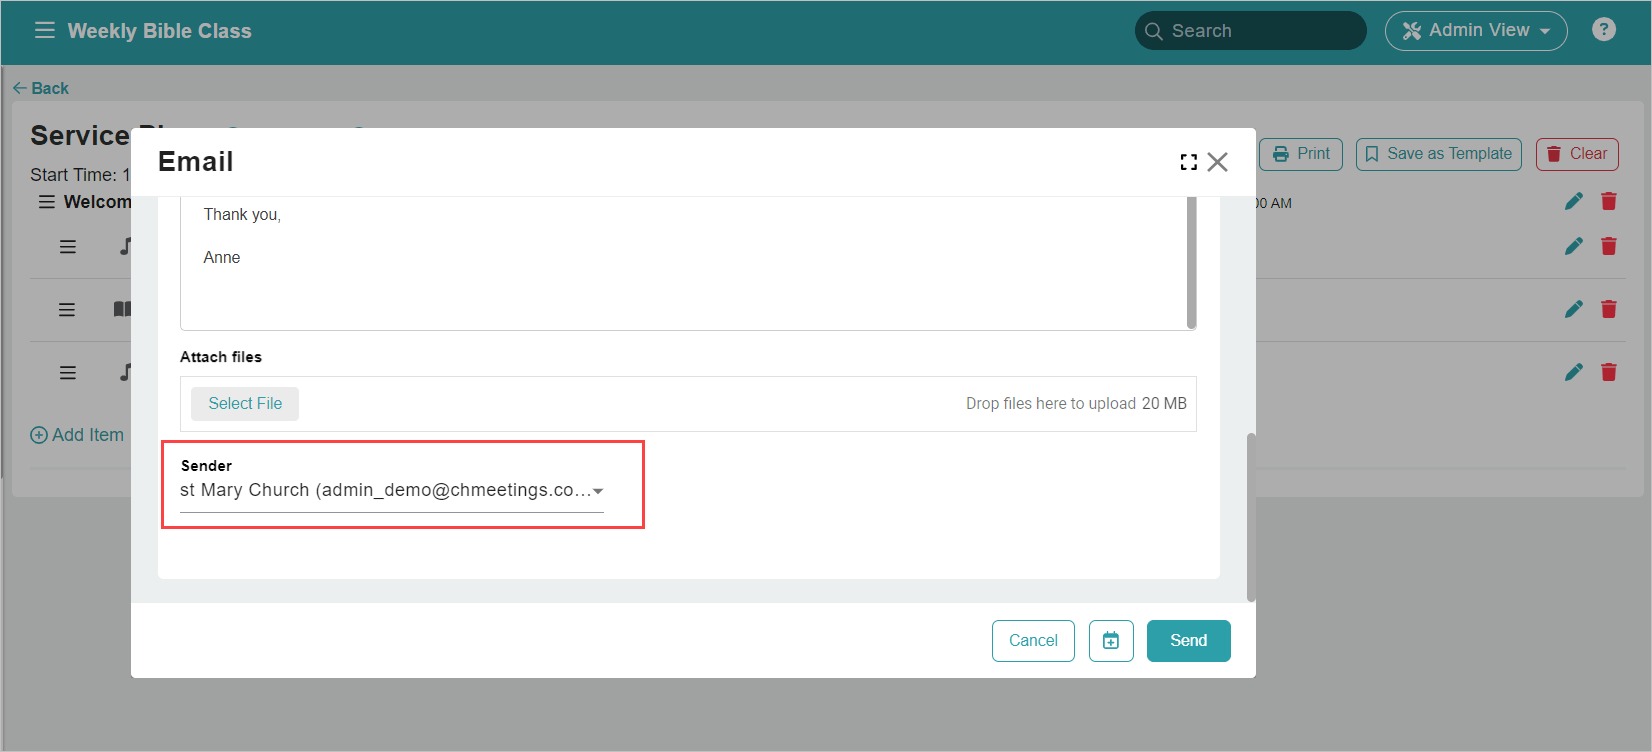Focus the Search field

tap(1250, 31)
